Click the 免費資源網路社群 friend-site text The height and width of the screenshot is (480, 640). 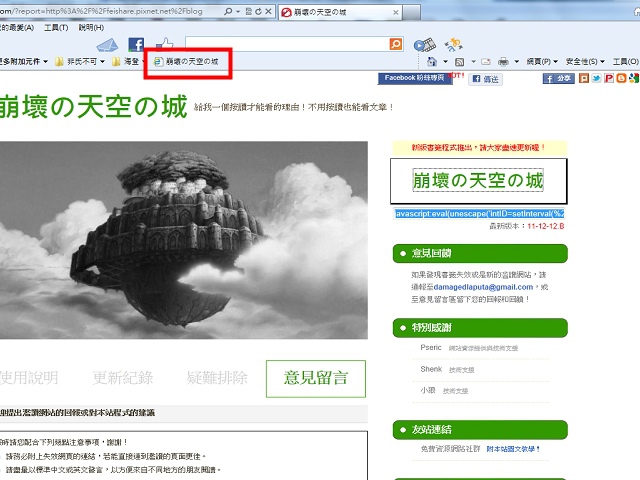(x=451, y=449)
